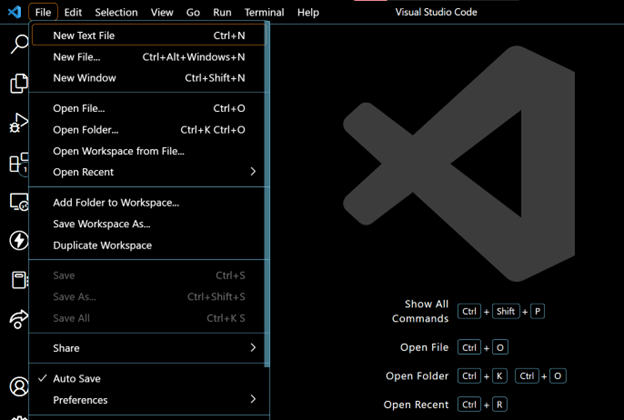Click the disabled Save As... entry
Viewport: 624px width, 420px height.
147,297
